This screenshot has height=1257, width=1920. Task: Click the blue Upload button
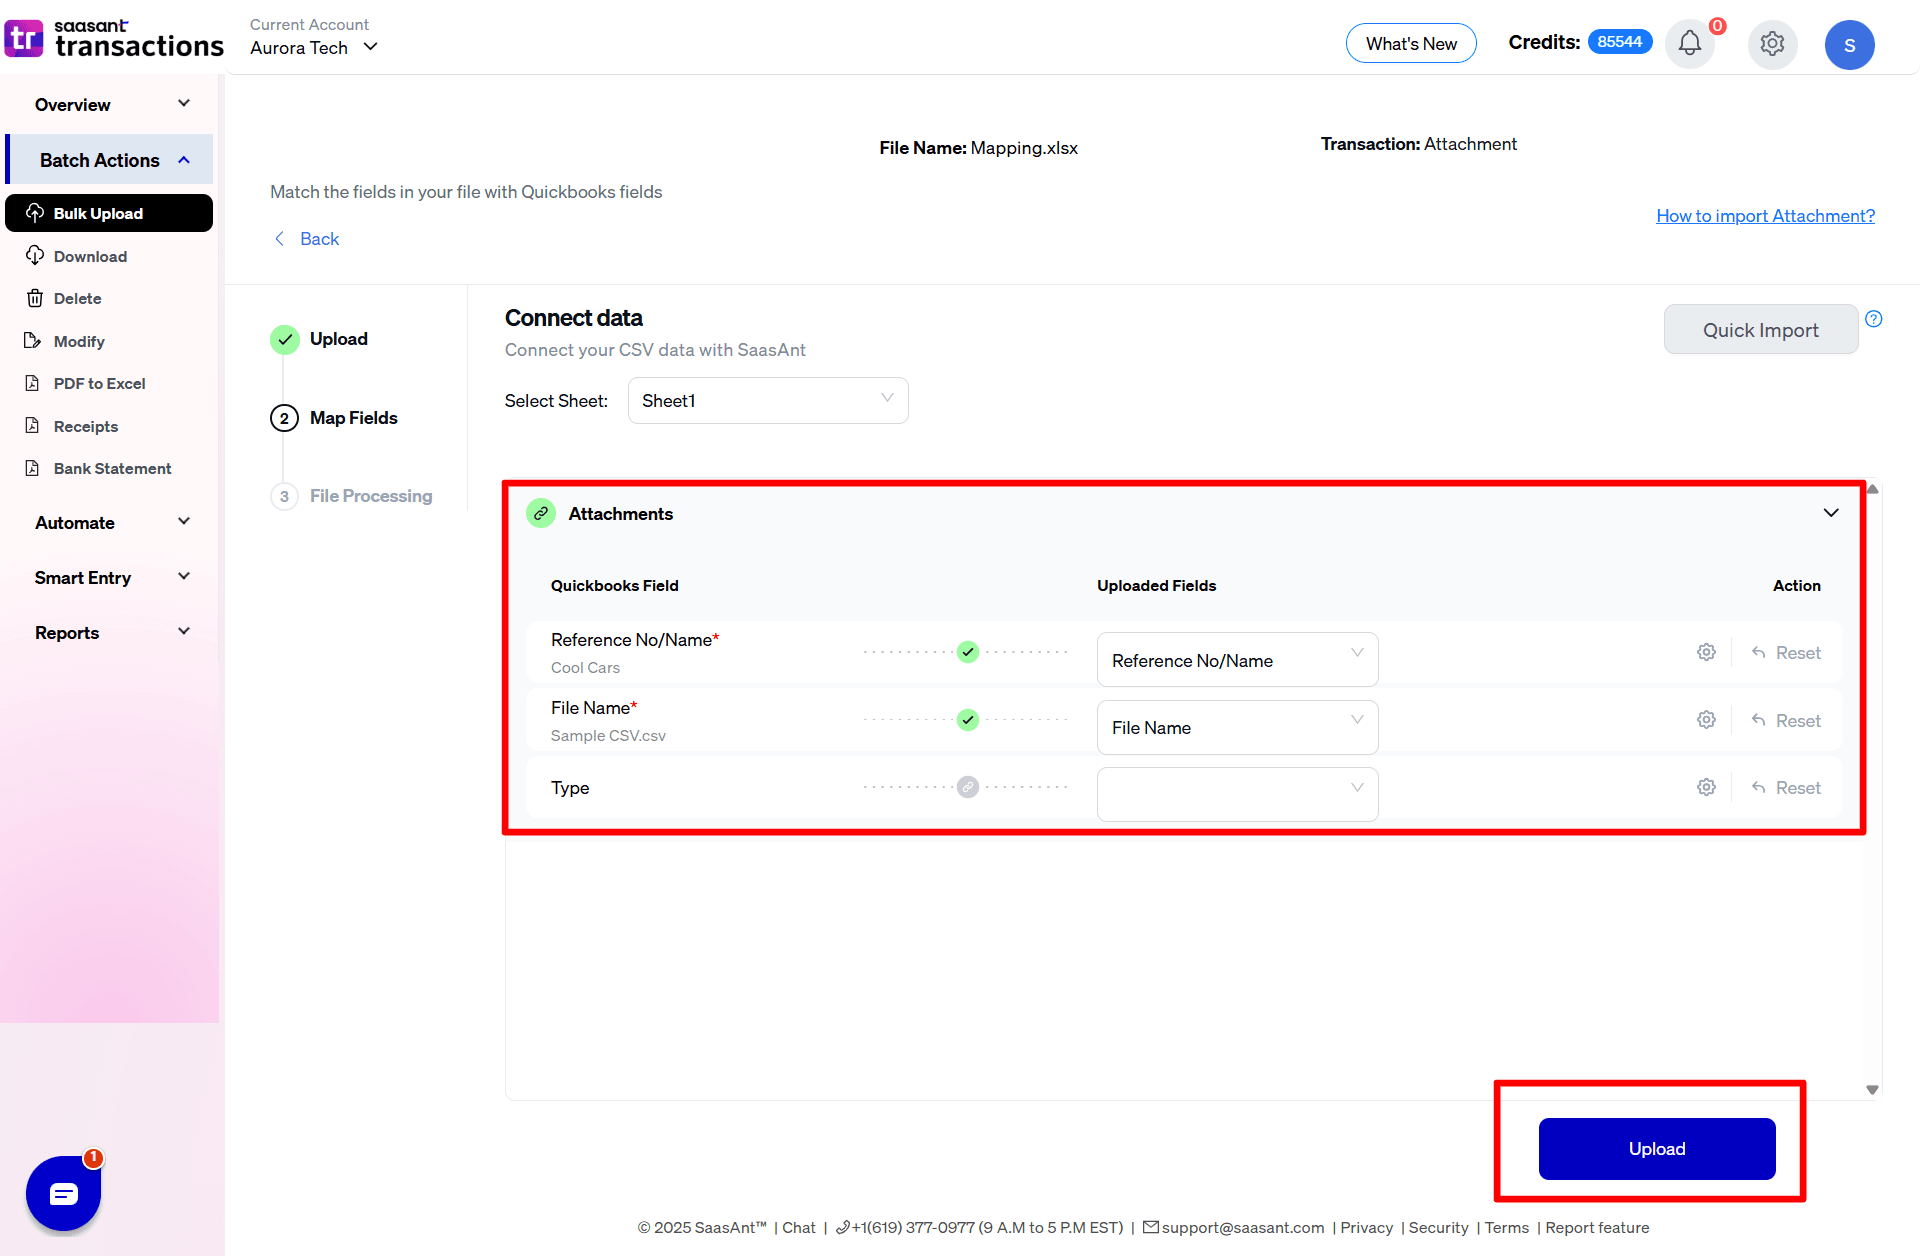coord(1657,1149)
